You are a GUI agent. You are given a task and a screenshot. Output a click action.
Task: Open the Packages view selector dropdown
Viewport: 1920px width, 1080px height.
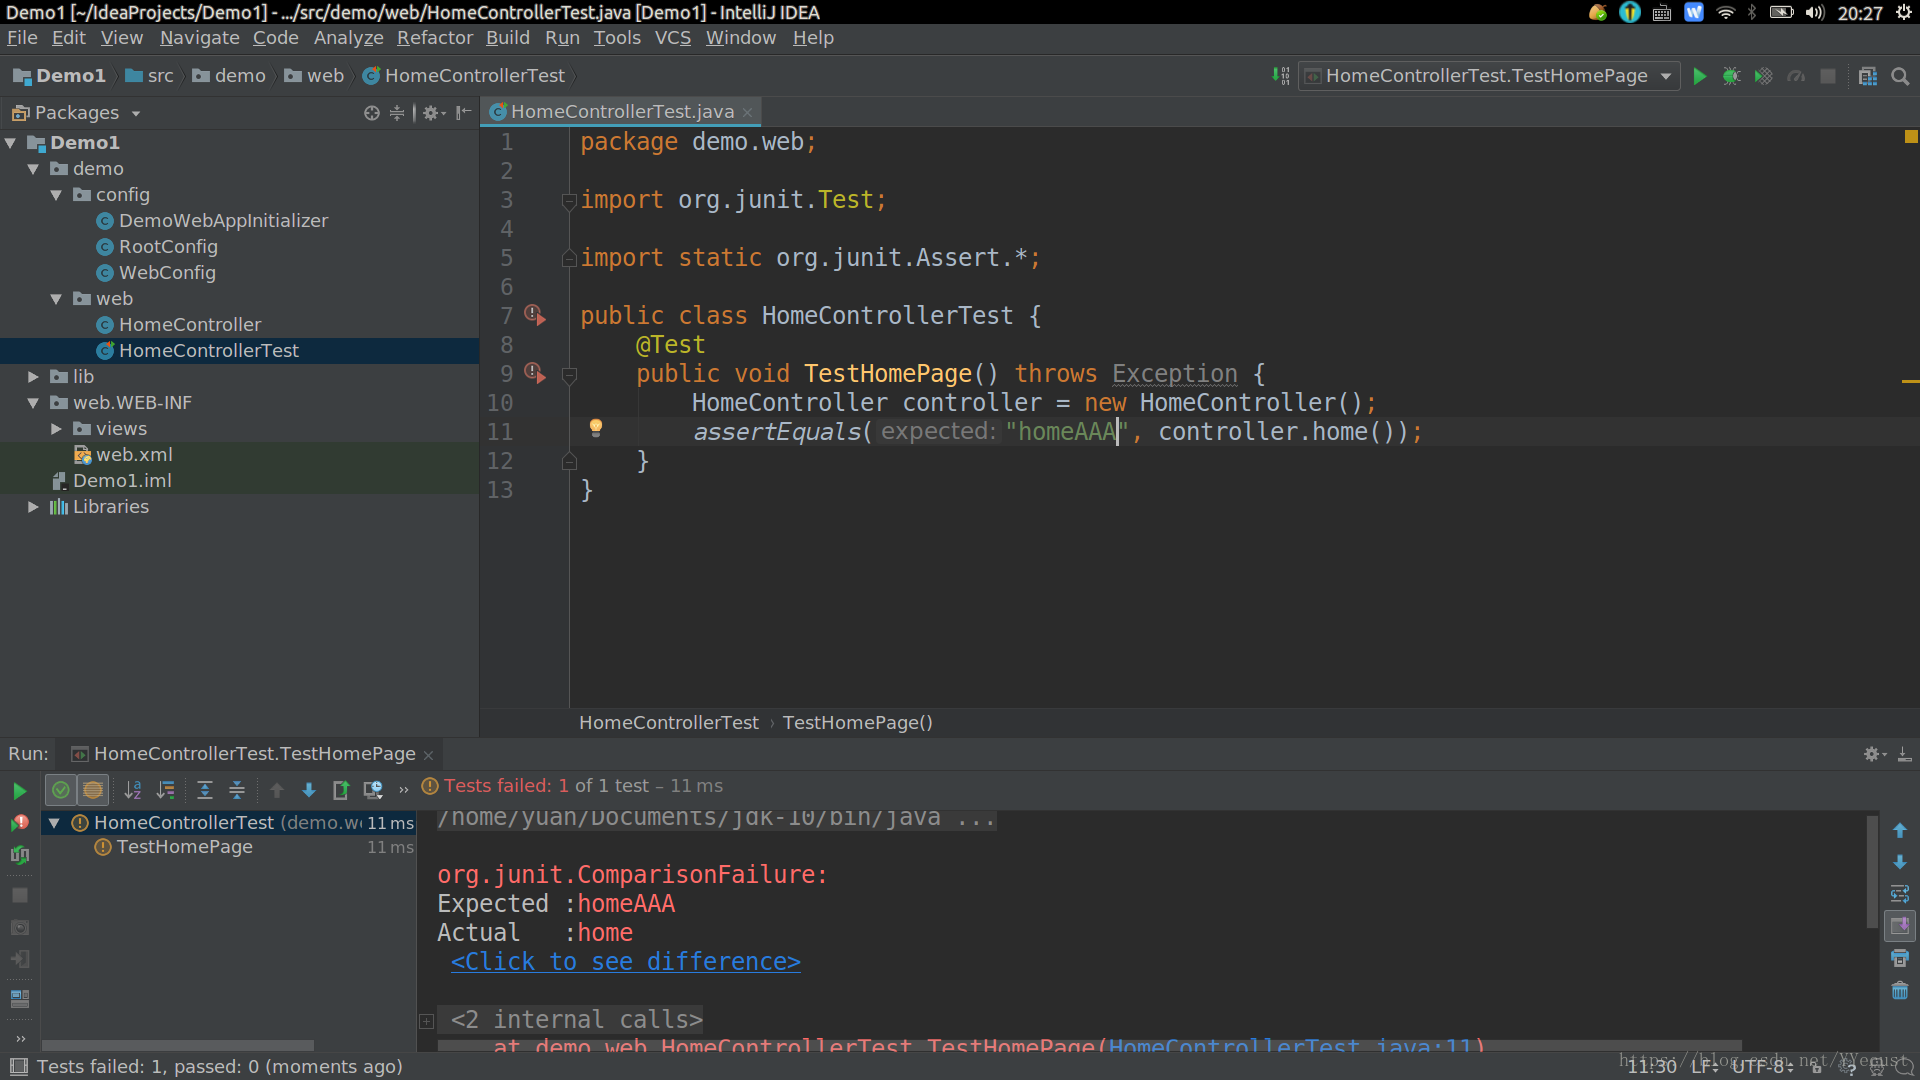(136, 113)
